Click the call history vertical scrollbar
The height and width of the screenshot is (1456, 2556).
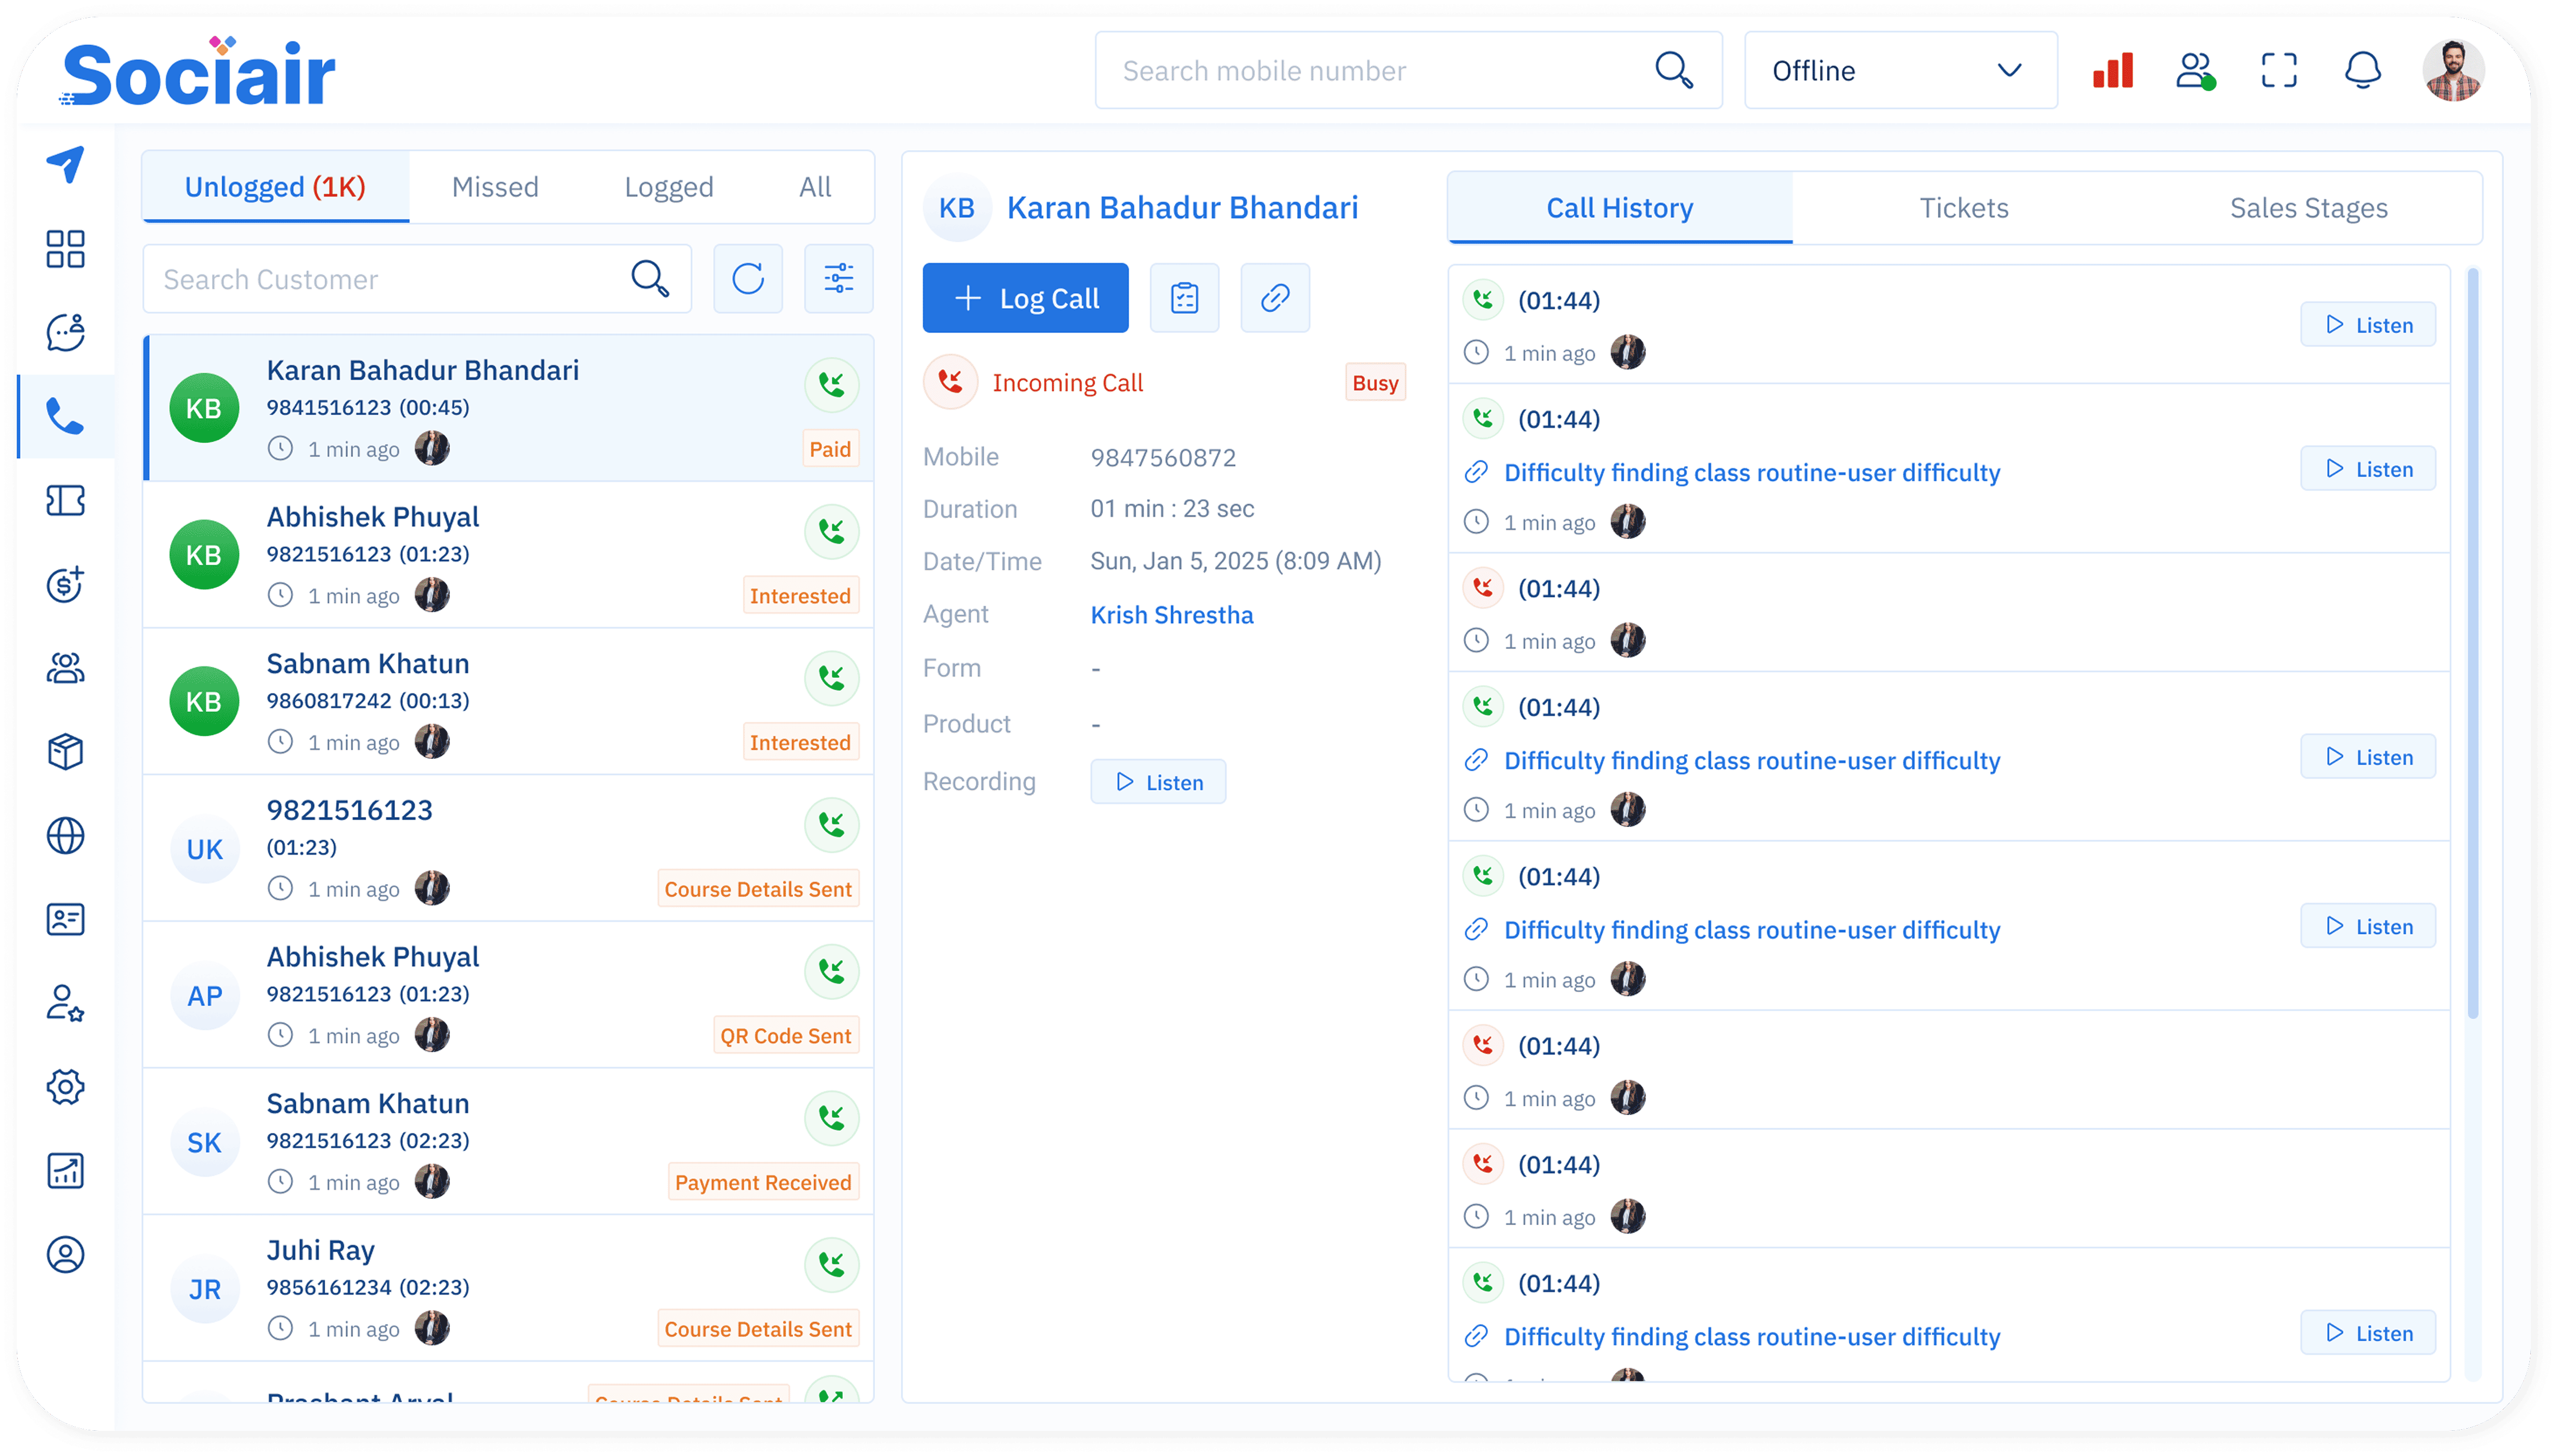(x=2472, y=640)
